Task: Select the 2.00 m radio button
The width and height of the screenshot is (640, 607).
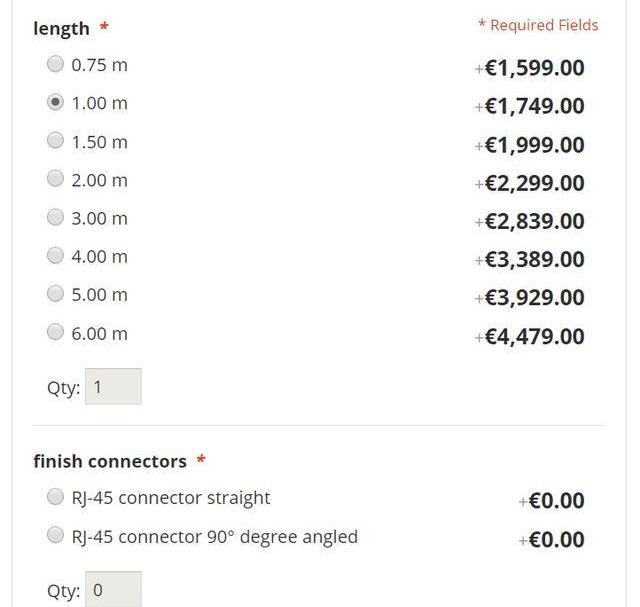Action: coord(56,179)
